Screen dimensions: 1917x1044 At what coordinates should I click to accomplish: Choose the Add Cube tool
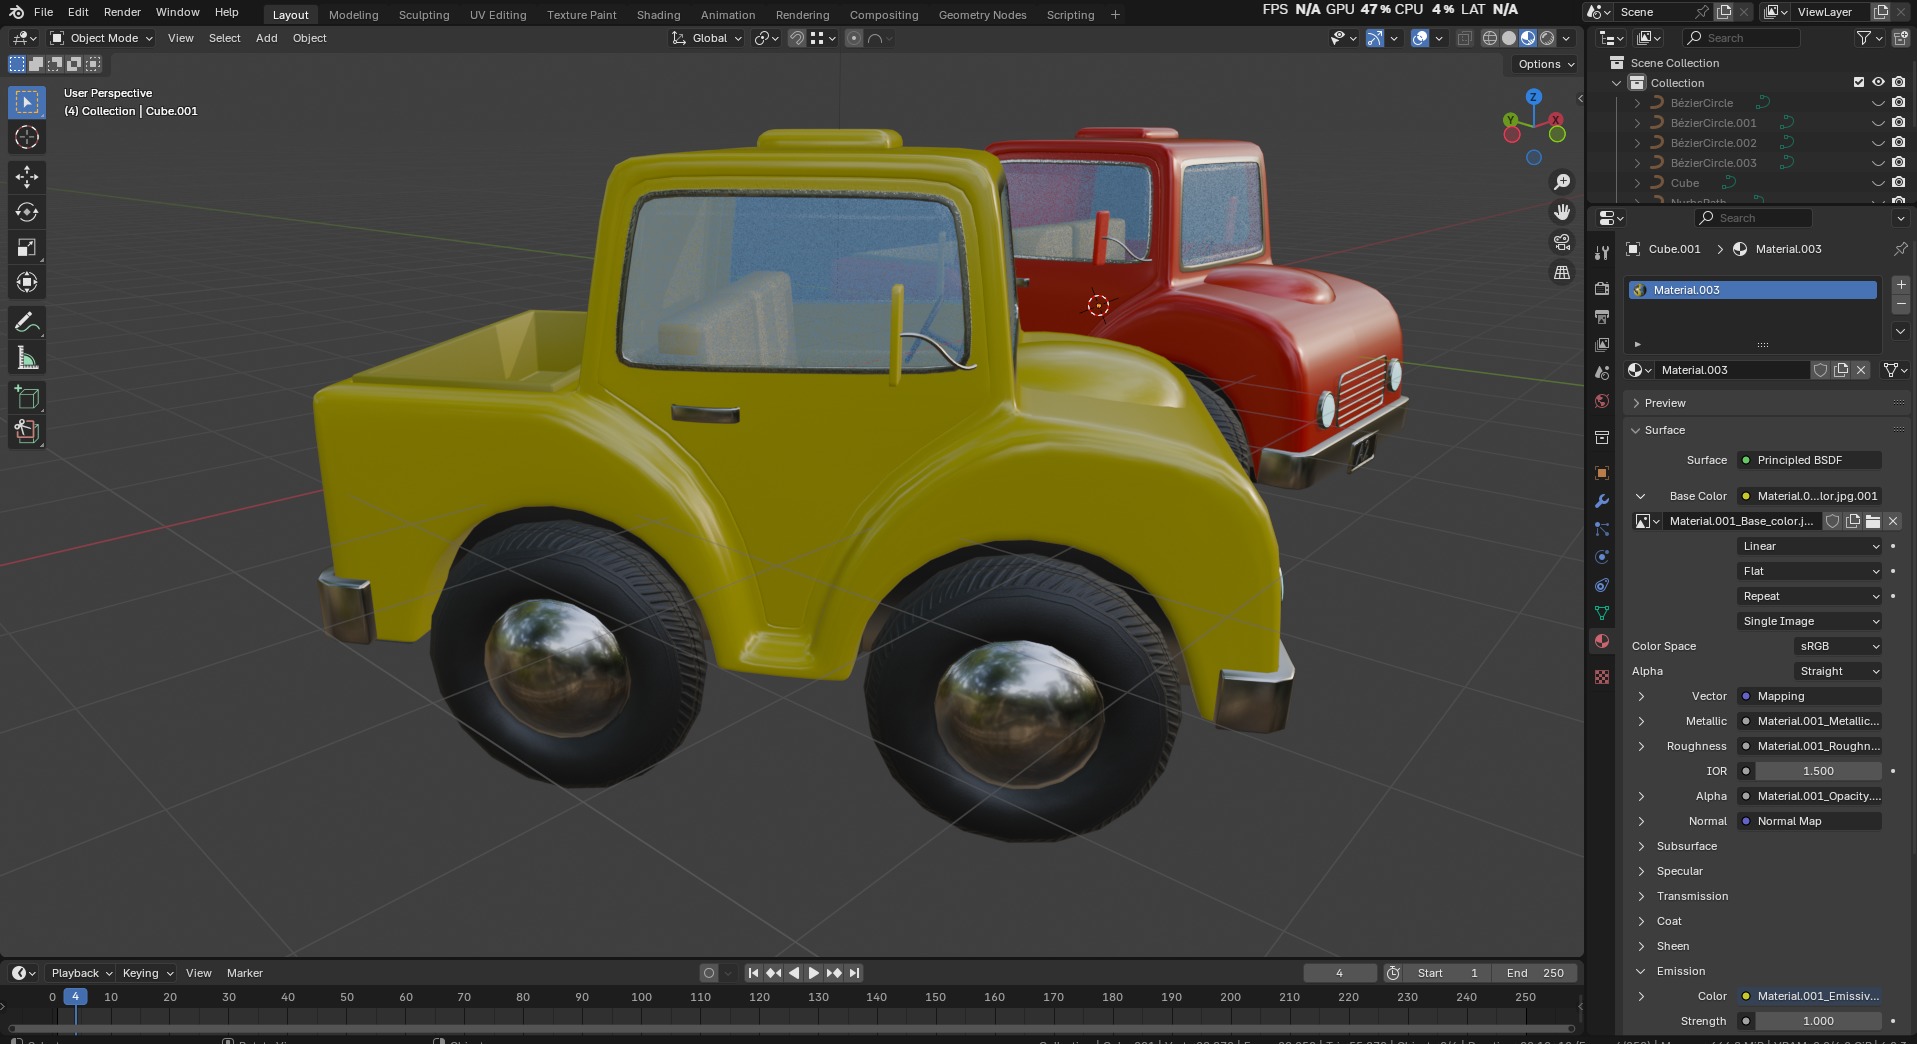coord(27,397)
